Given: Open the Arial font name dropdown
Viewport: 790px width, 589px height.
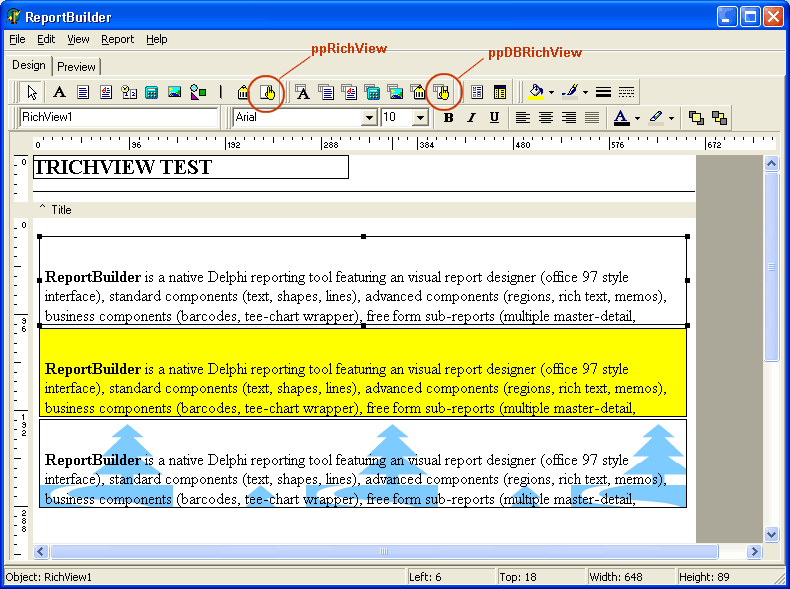Looking at the screenshot, I should [369, 118].
